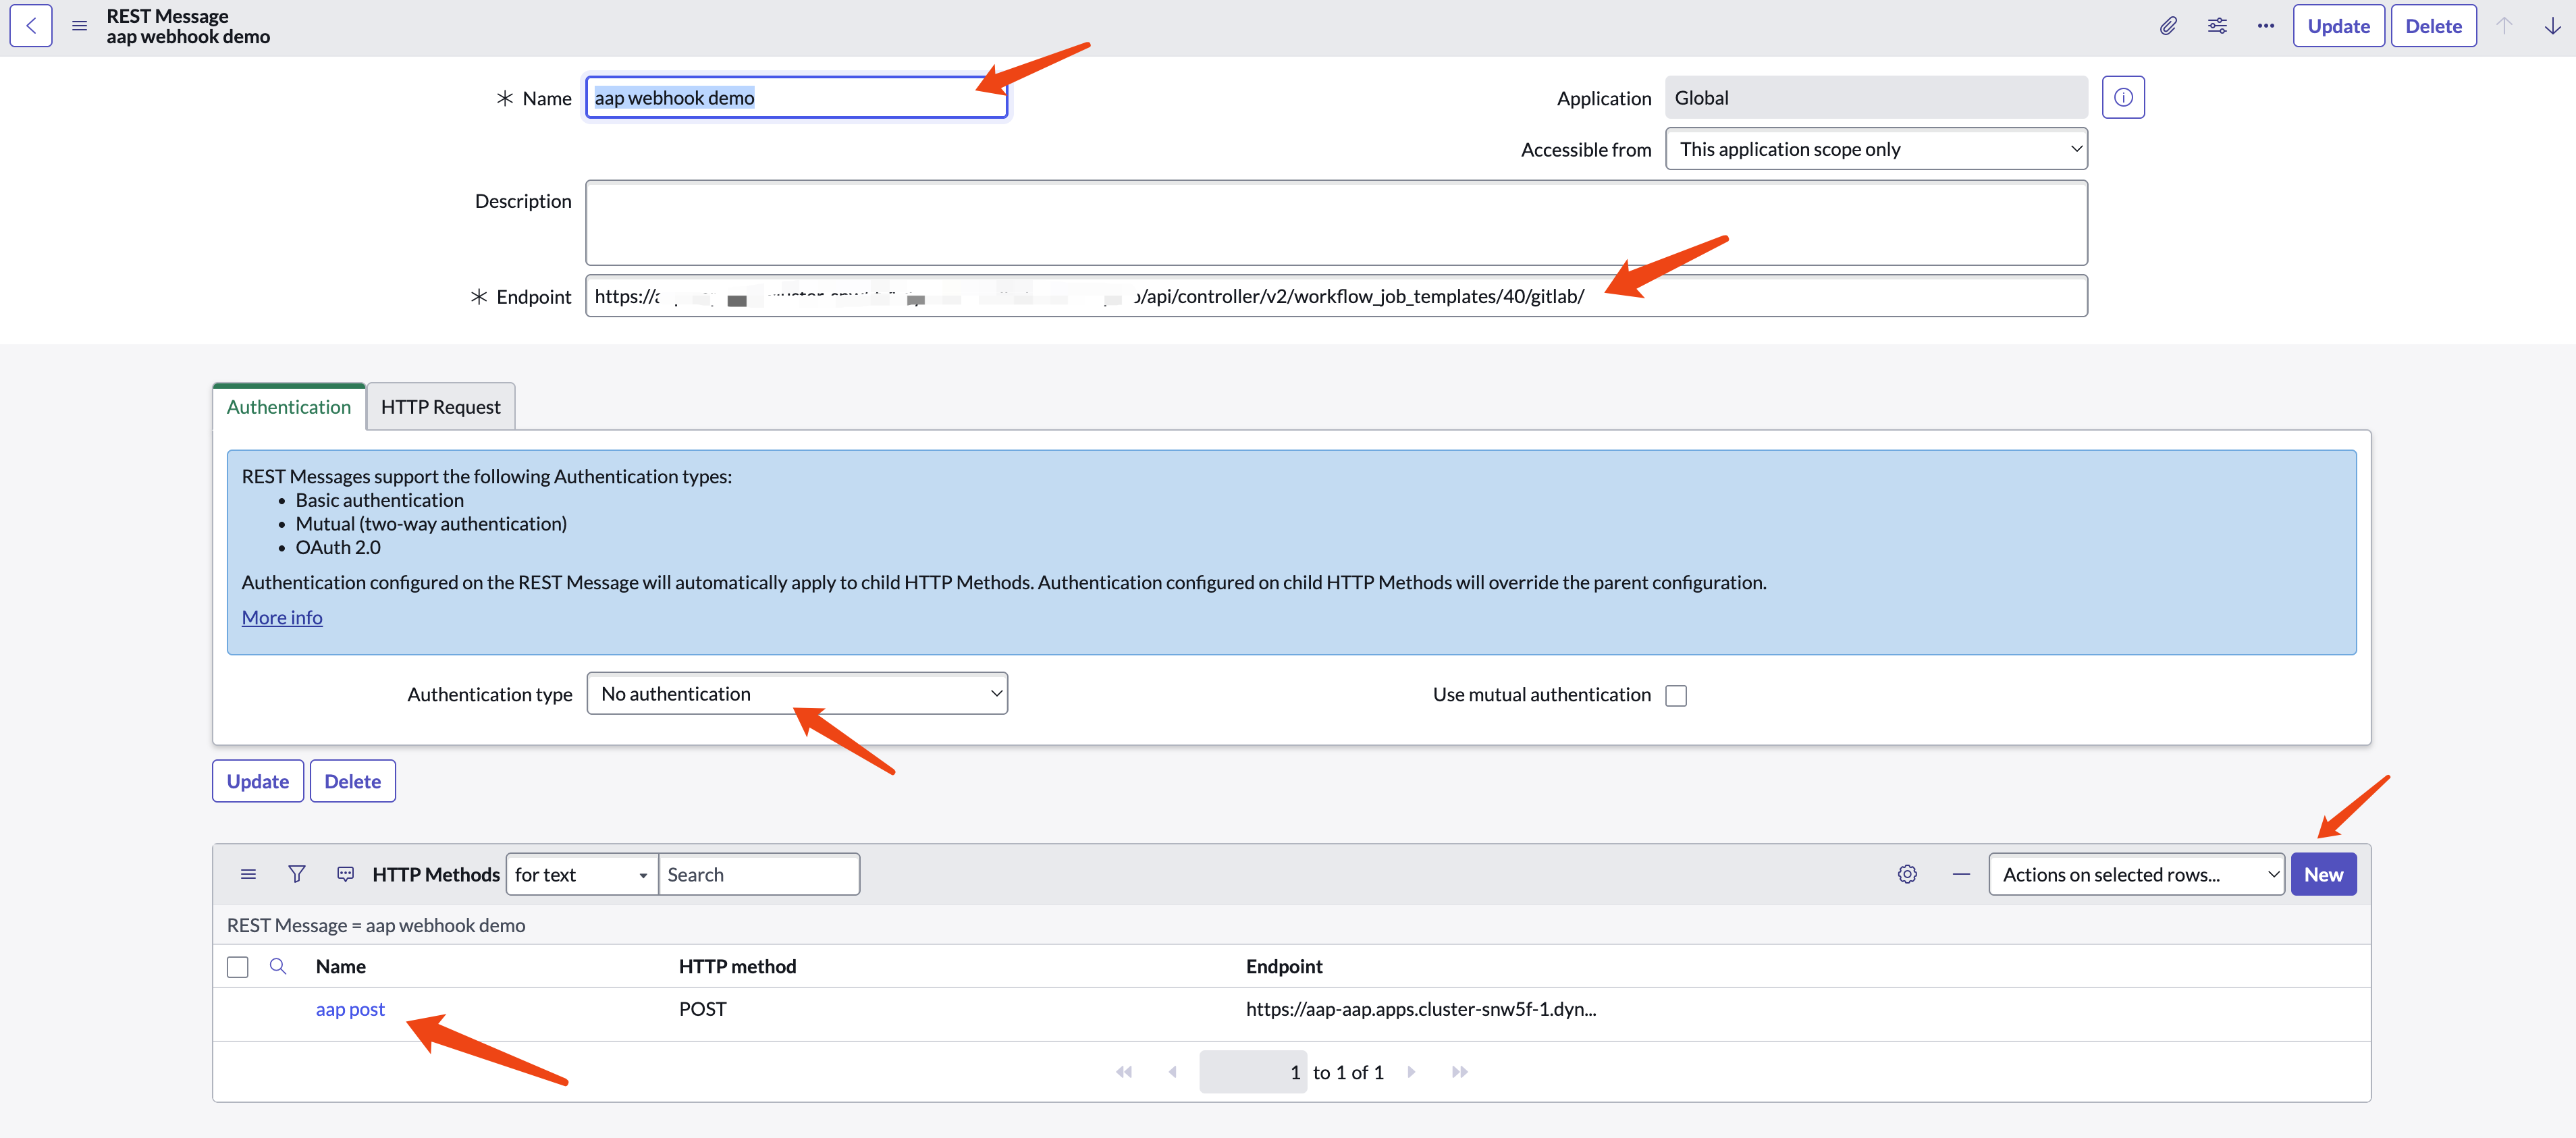
Task: Expand the Accessible from dropdown
Action: pos(1875,149)
